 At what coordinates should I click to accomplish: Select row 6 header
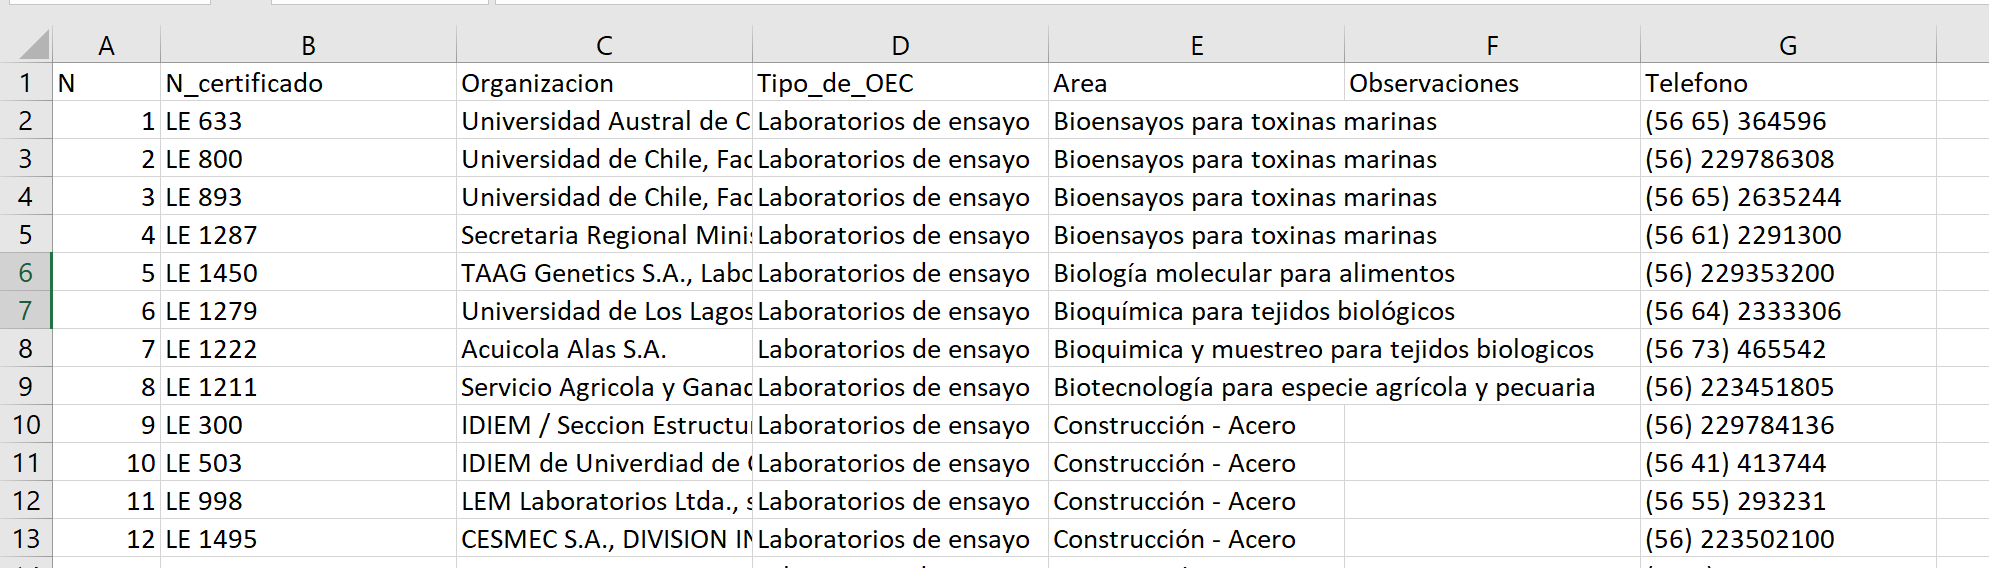point(26,273)
